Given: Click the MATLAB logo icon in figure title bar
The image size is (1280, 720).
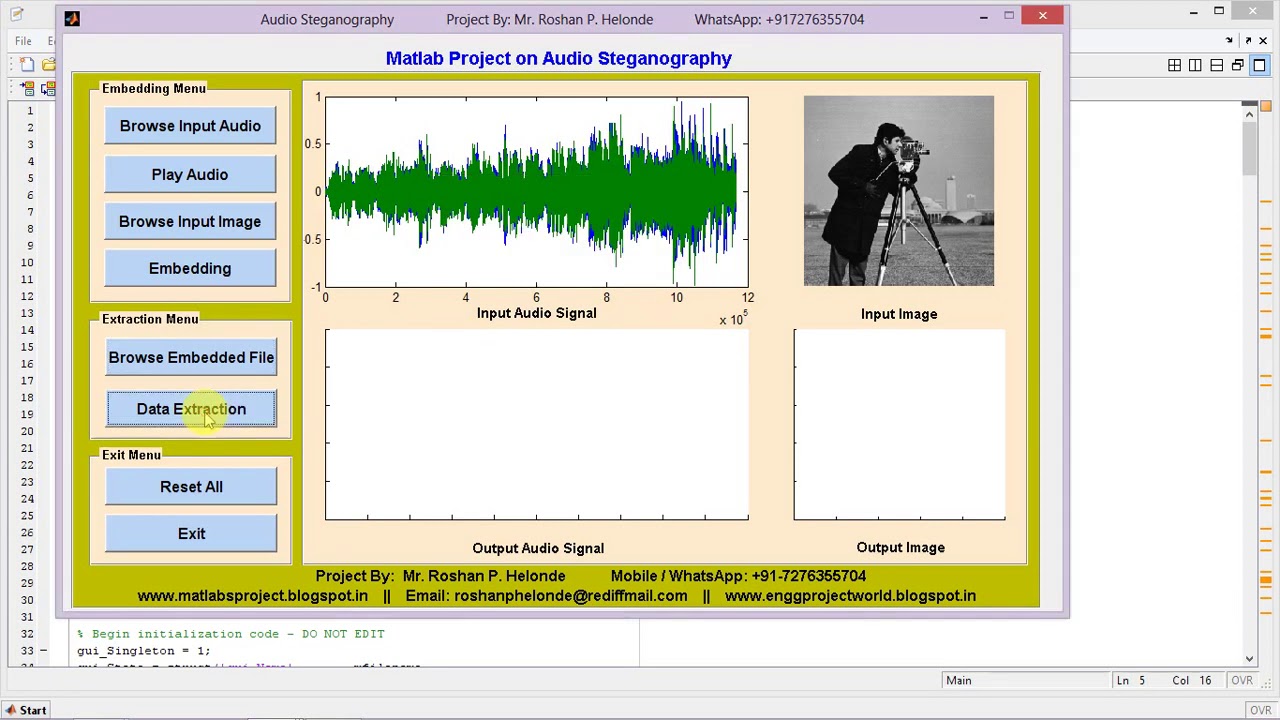Looking at the screenshot, I should pyautogui.click(x=72, y=19).
